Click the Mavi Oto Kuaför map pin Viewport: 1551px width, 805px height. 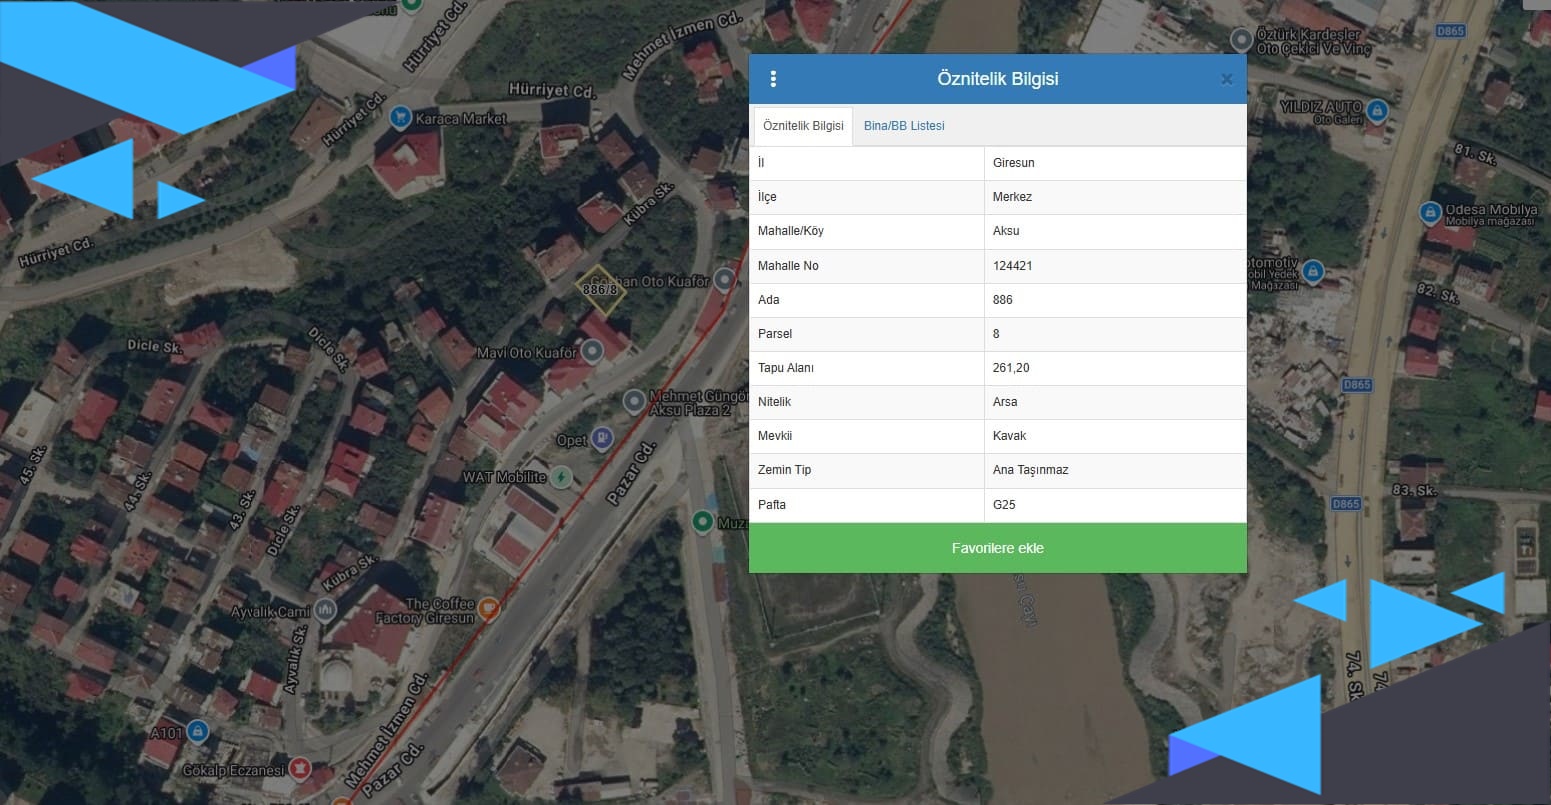(593, 351)
